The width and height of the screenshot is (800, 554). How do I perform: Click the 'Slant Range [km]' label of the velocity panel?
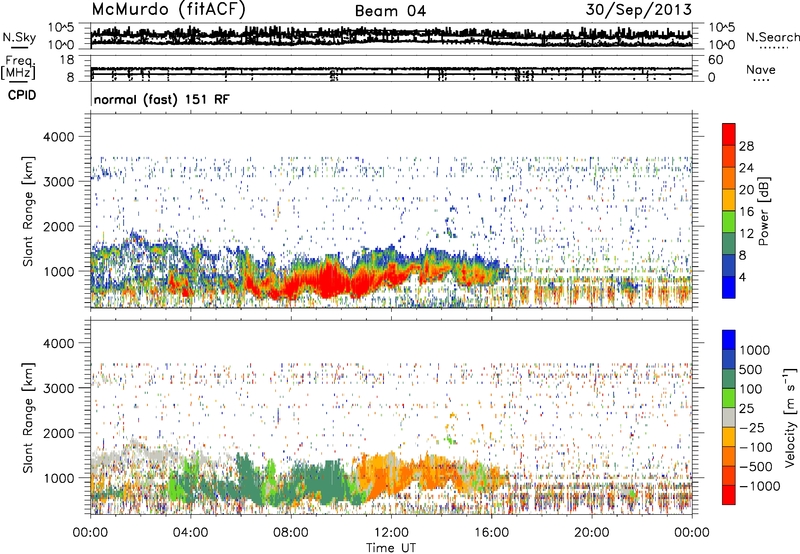coord(28,417)
